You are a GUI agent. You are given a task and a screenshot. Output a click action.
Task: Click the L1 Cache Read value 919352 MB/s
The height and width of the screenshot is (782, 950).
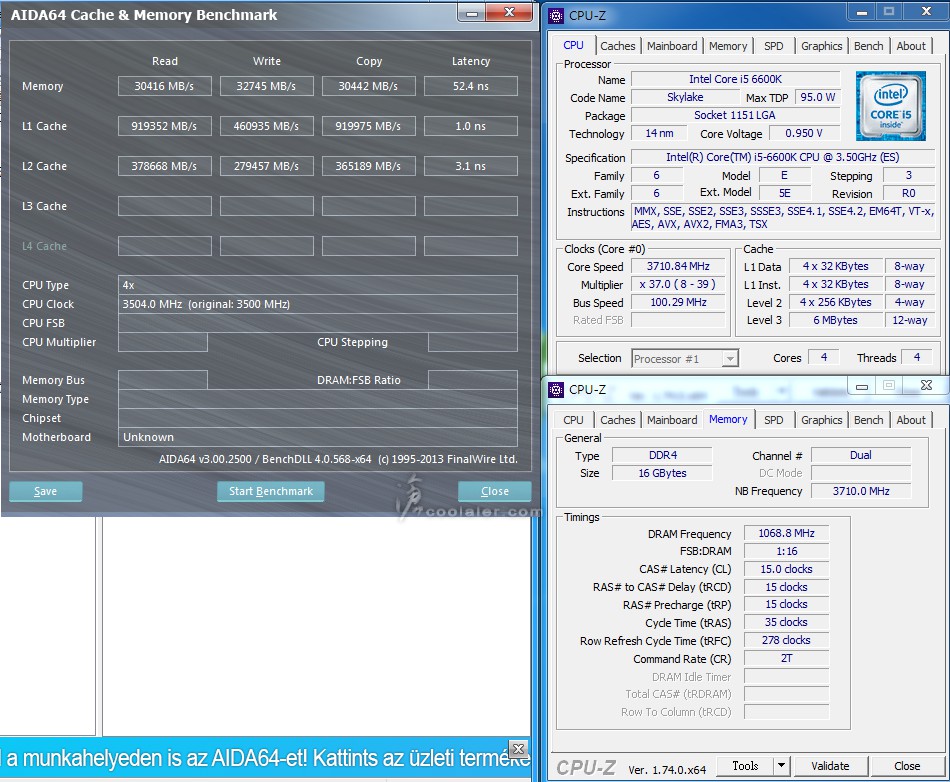pos(164,126)
